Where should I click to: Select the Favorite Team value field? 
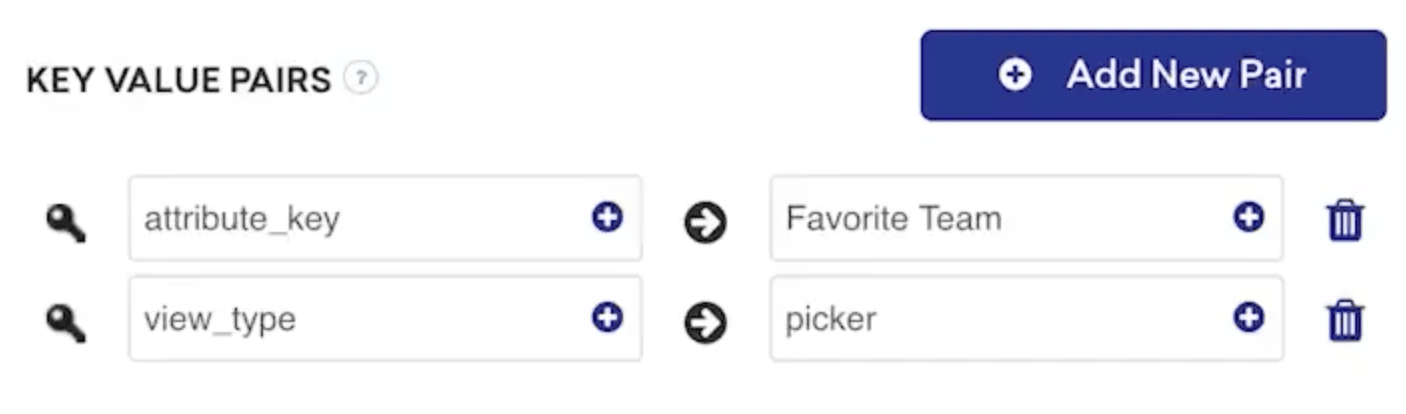tap(1000, 218)
